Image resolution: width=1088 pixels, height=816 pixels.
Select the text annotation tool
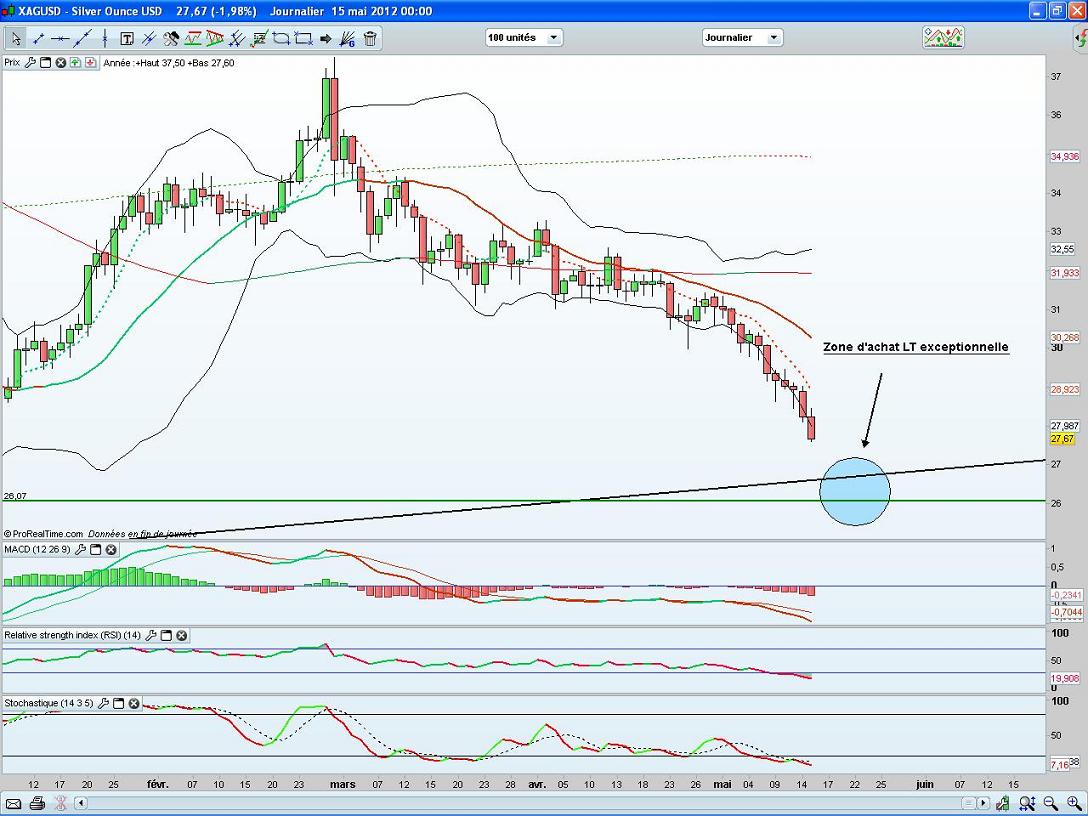click(x=127, y=39)
